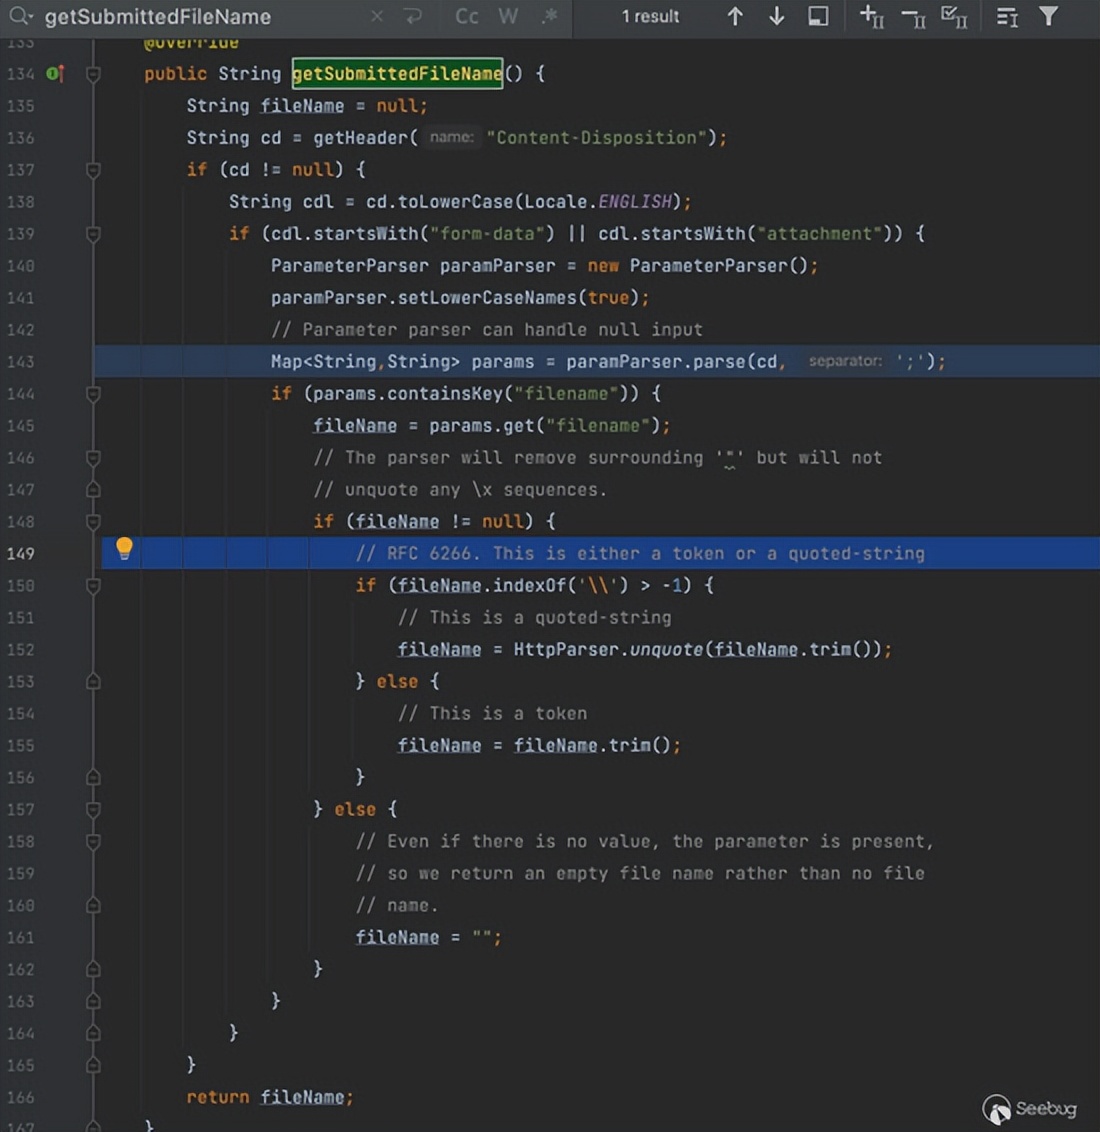1100x1132 pixels.
Task: Toggle whole Words (W) option
Action: point(508,16)
